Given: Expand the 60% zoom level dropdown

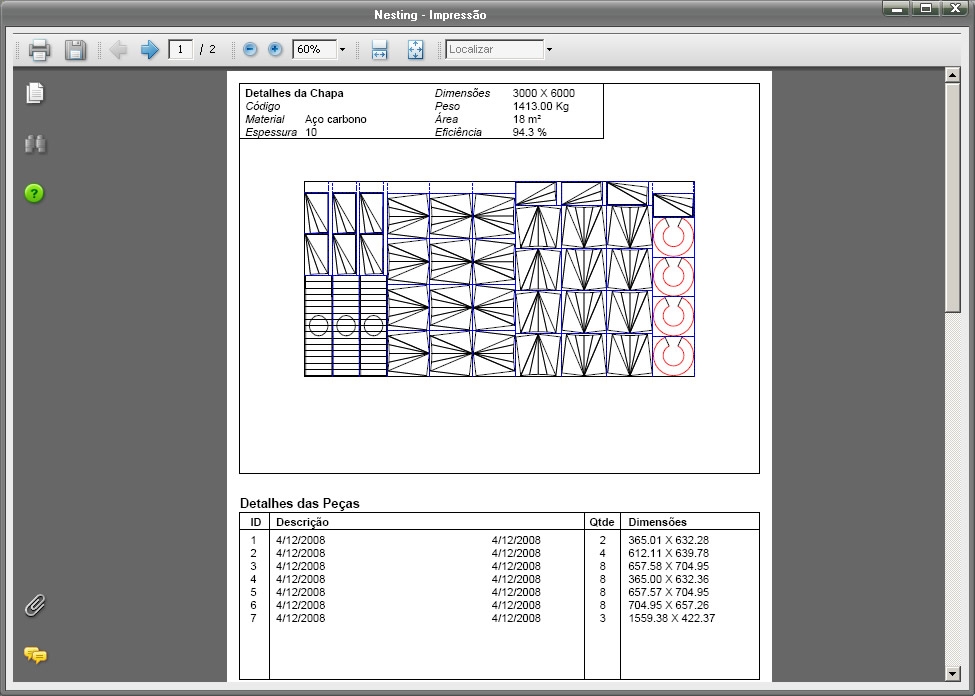Looking at the screenshot, I should pyautogui.click(x=342, y=49).
